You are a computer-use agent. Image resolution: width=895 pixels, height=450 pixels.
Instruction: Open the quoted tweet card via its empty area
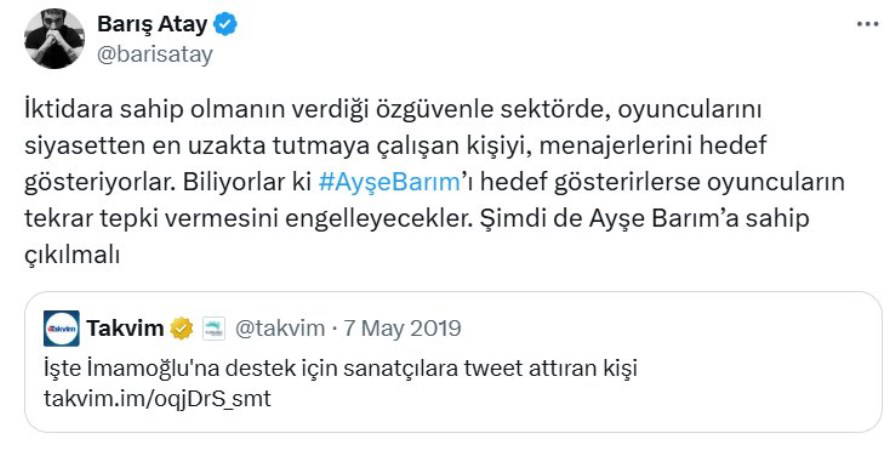point(700,400)
